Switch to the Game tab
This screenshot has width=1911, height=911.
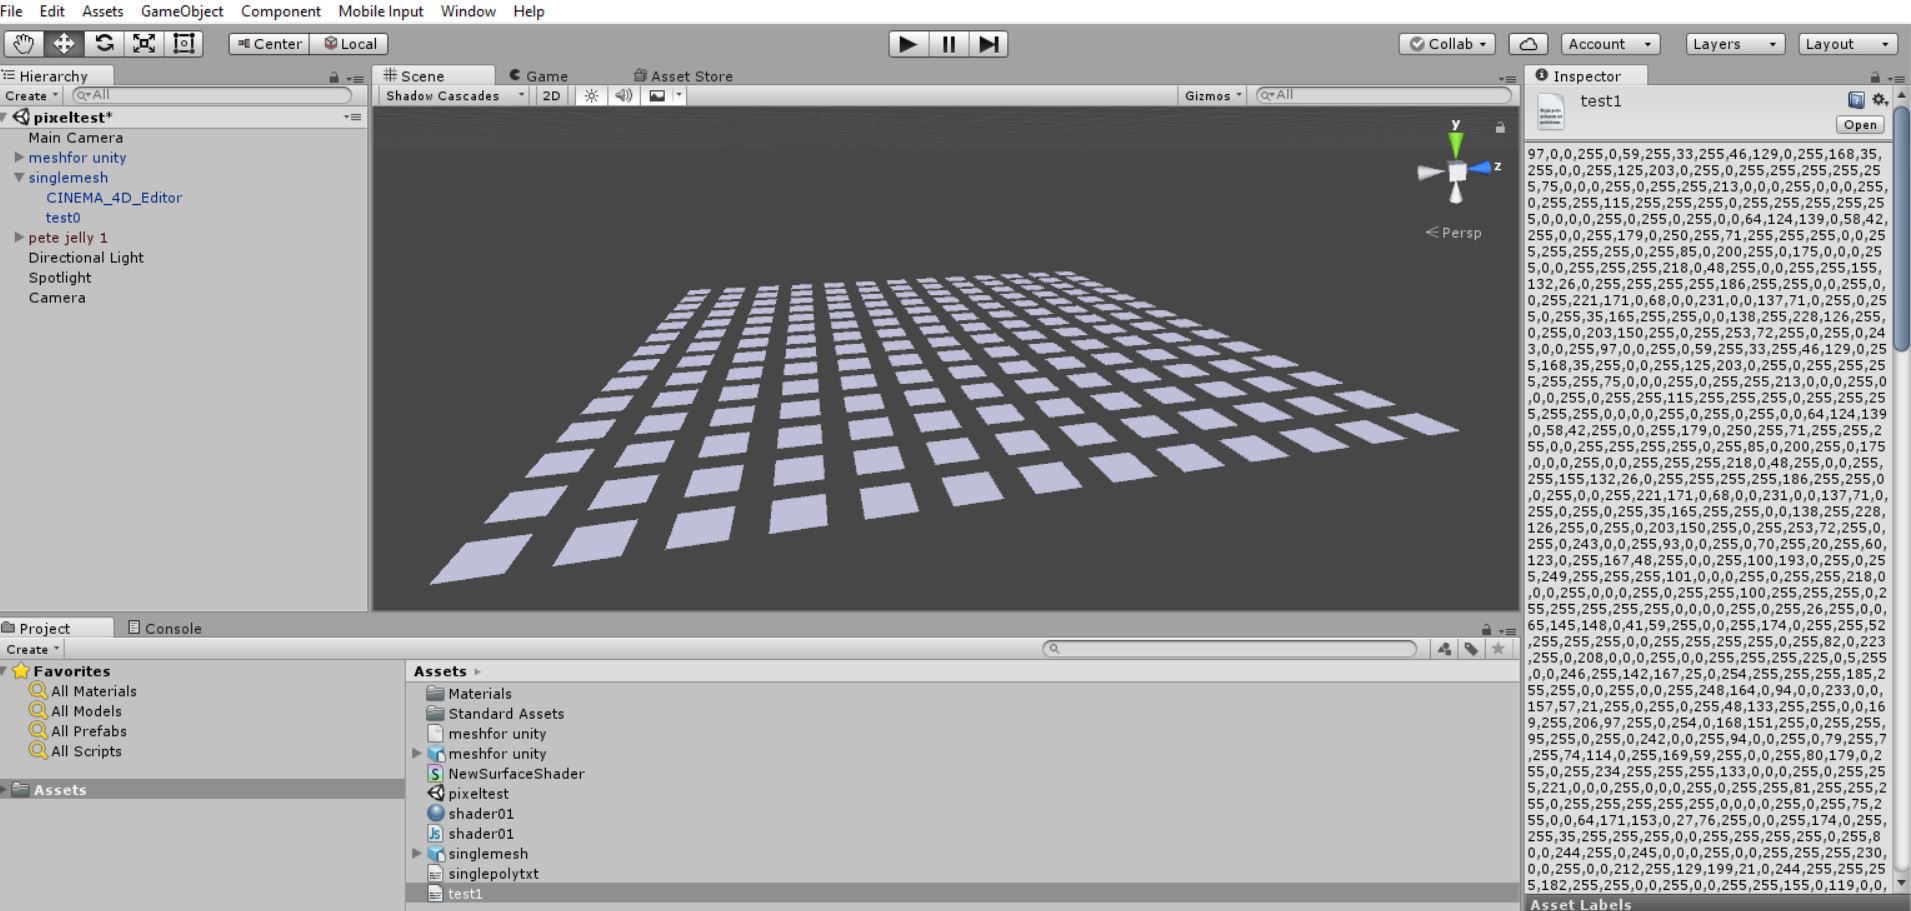point(539,76)
